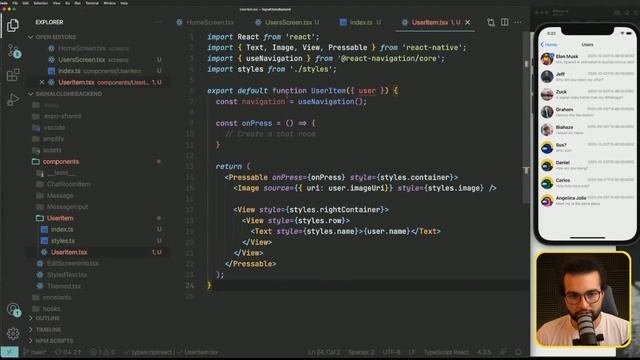Open the Run and Debug view

(x=13, y=99)
